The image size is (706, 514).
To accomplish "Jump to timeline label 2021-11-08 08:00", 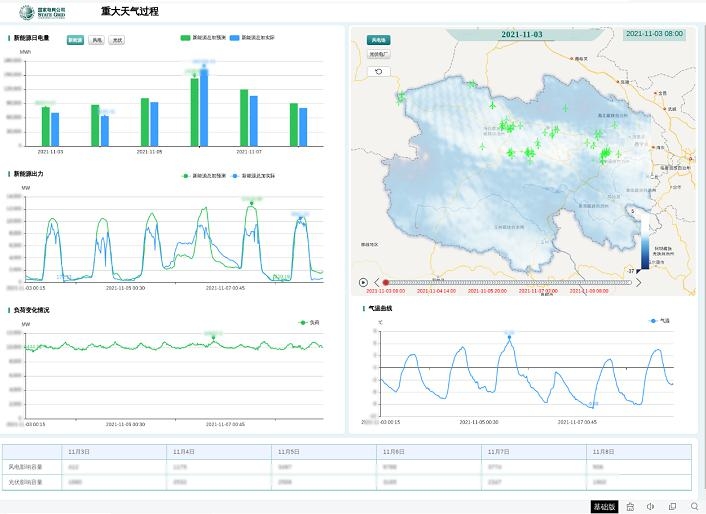I will click(589, 291).
